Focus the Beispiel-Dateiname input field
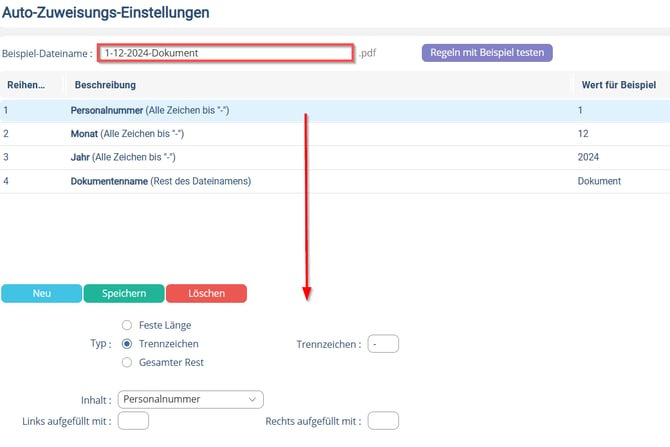This screenshot has height=447, width=670. coord(225,53)
